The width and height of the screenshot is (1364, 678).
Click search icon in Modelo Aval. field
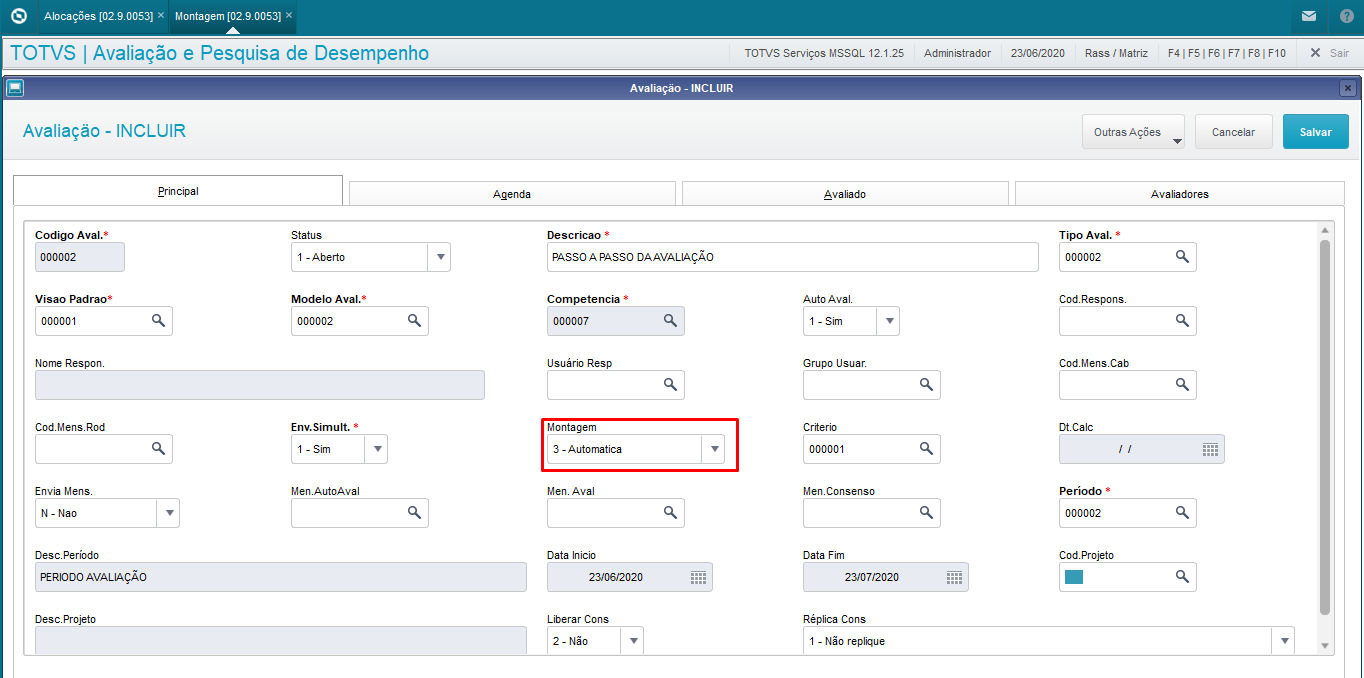(413, 321)
